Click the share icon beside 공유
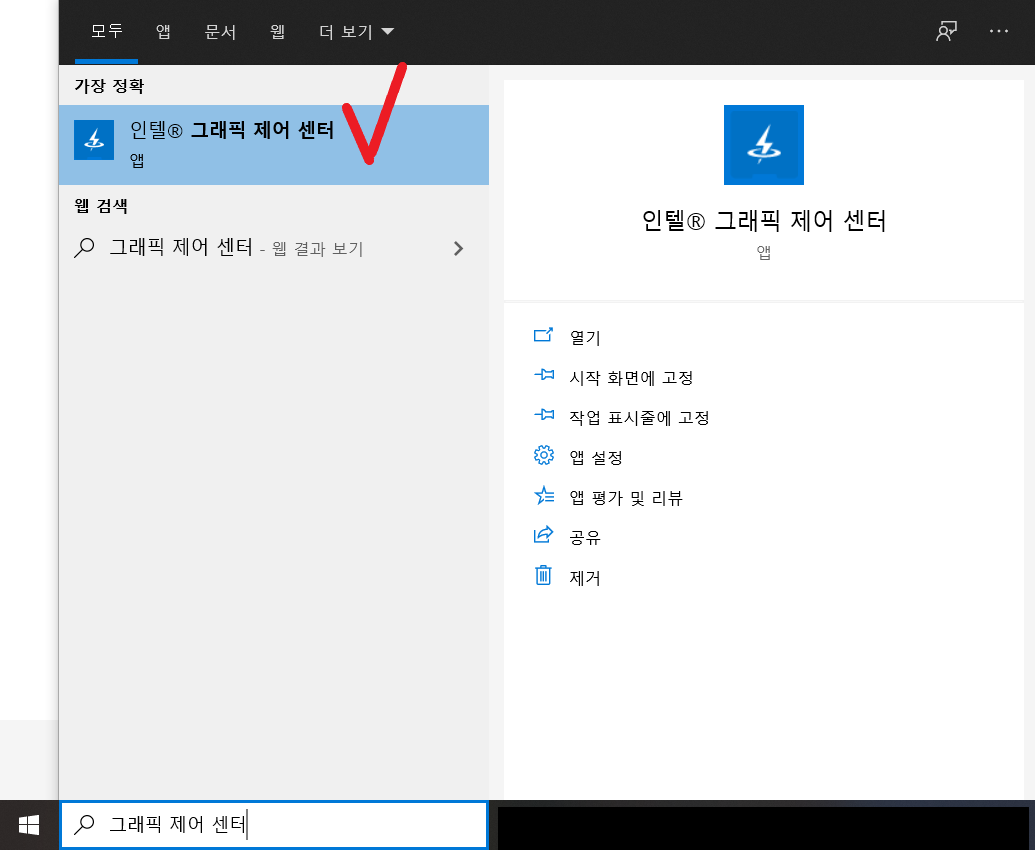Image resolution: width=1035 pixels, height=850 pixels. tap(543, 535)
